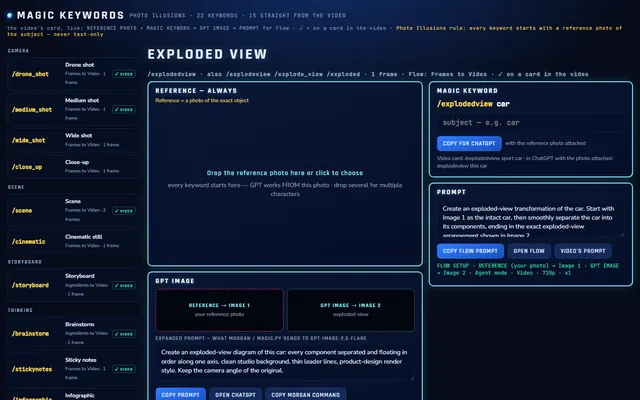Select the /drone_shot keyword card

pos(73,74)
